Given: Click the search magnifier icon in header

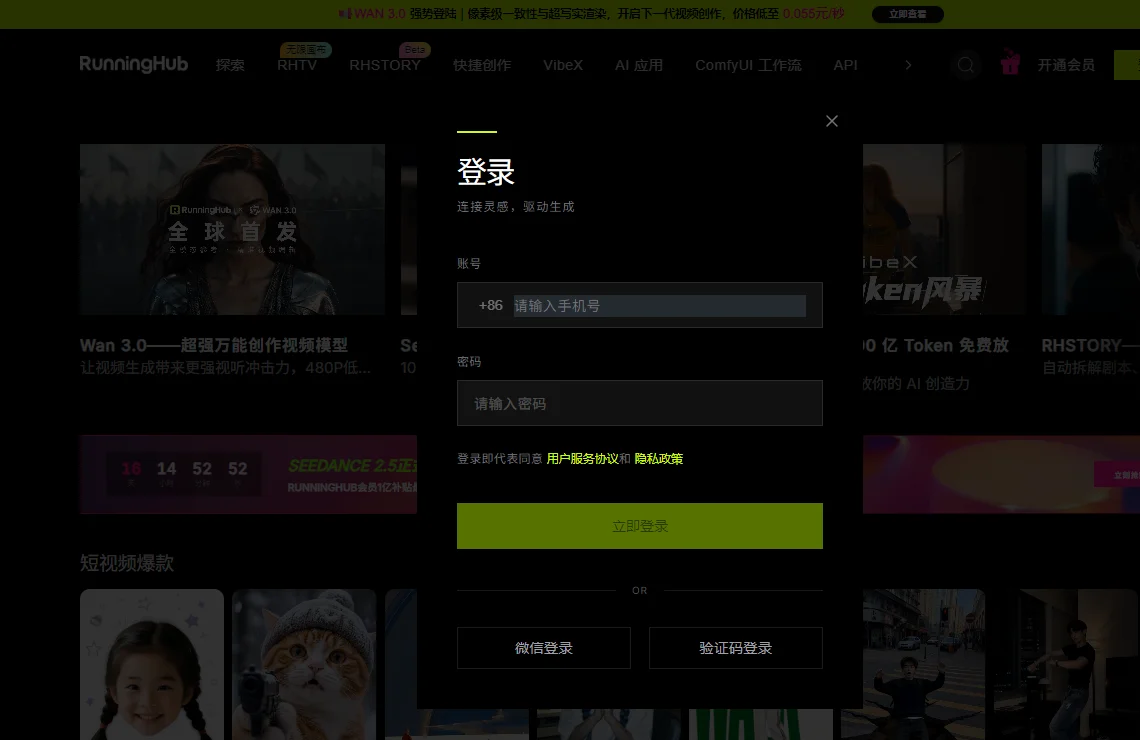Looking at the screenshot, I should point(966,65).
